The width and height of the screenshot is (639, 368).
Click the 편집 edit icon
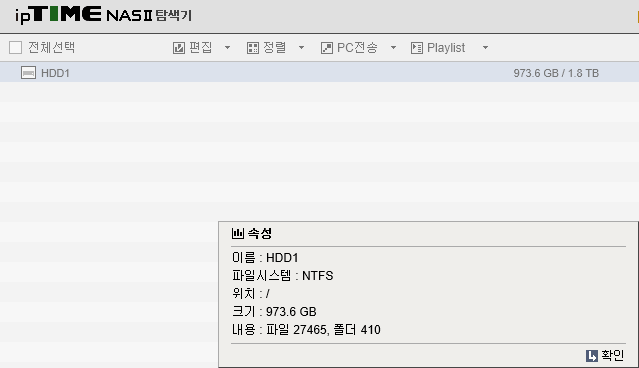coord(179,48)
